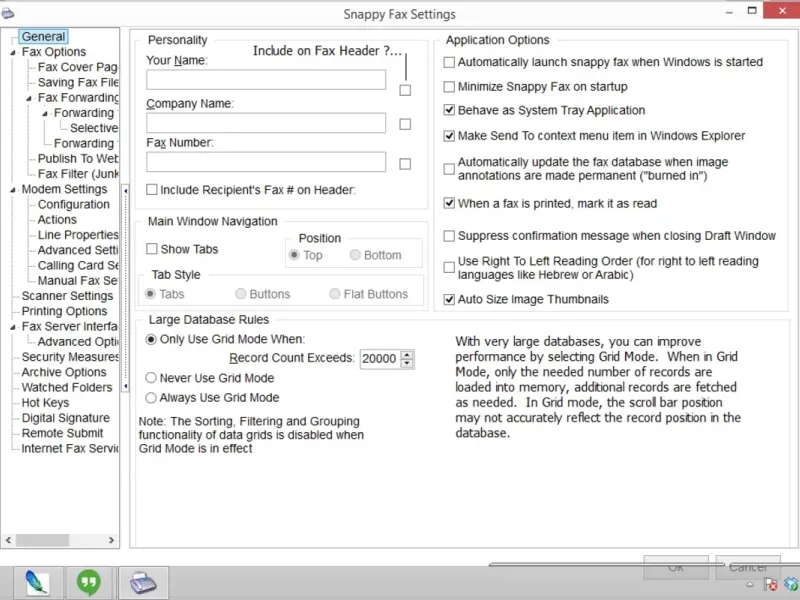
Task: Click the Cancel button
Action: coord(748,567)
